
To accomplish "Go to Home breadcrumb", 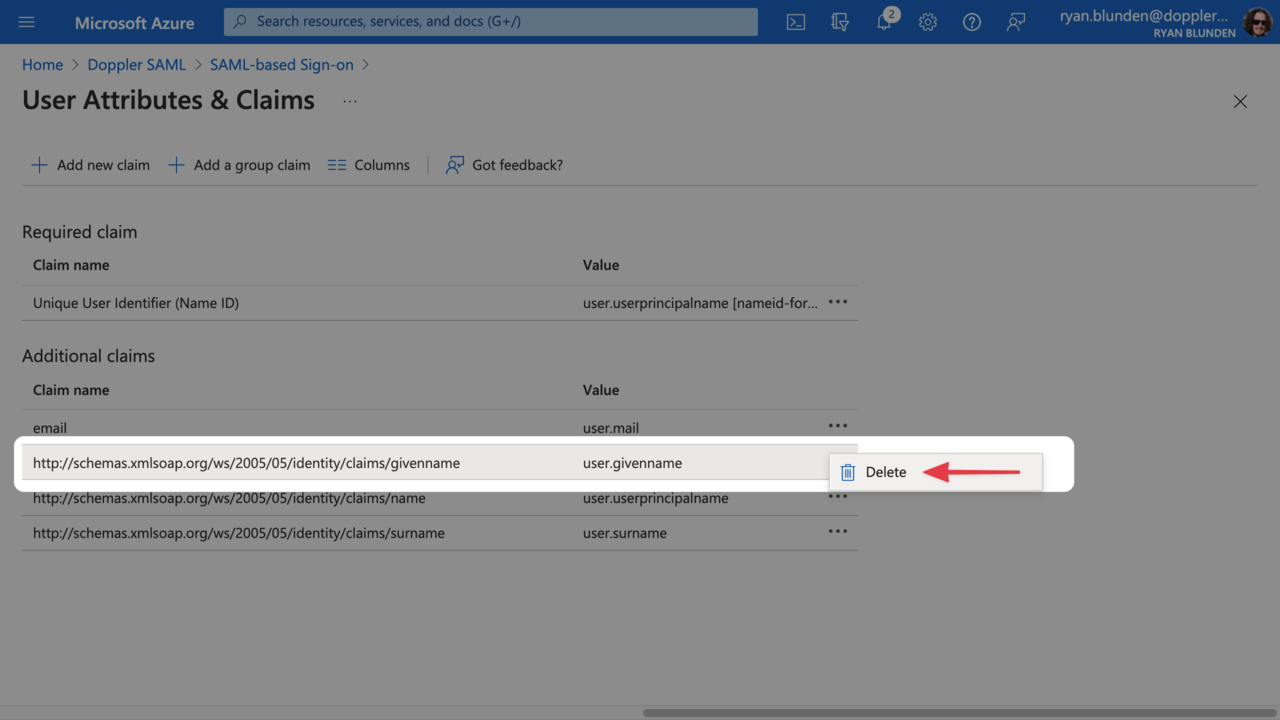I will tap(42, 64).
